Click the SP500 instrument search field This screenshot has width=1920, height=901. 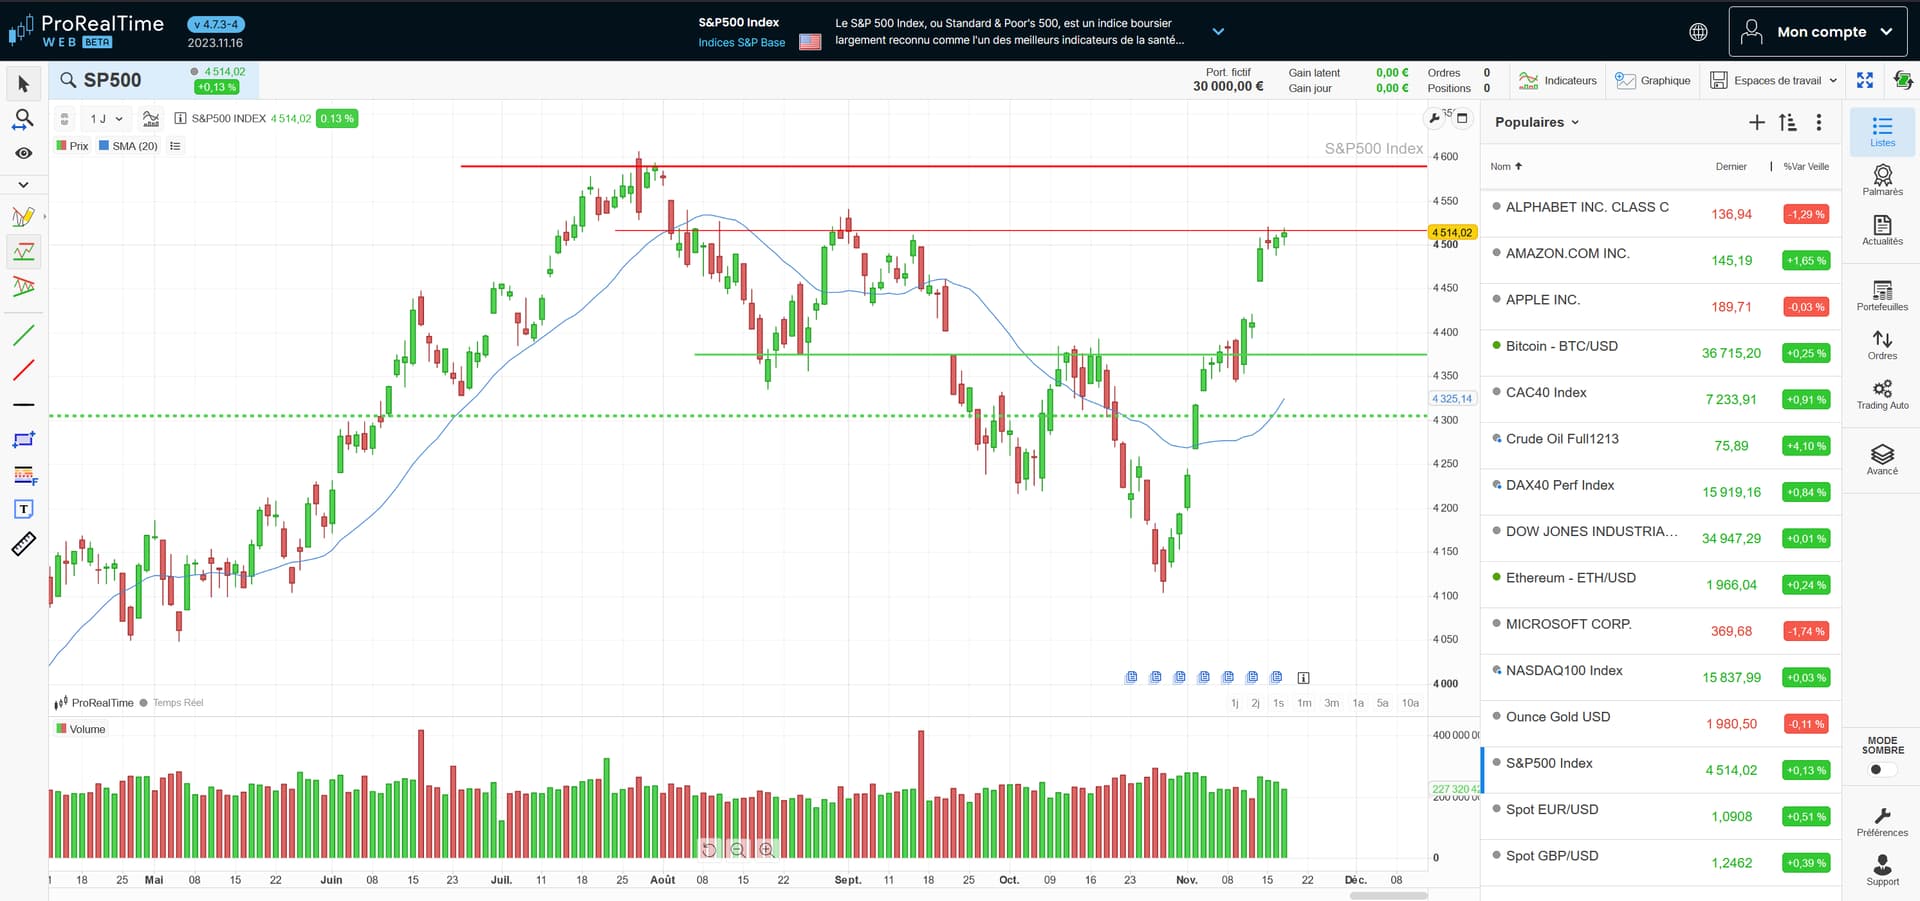pyautogui.click(x=112, y=80)
